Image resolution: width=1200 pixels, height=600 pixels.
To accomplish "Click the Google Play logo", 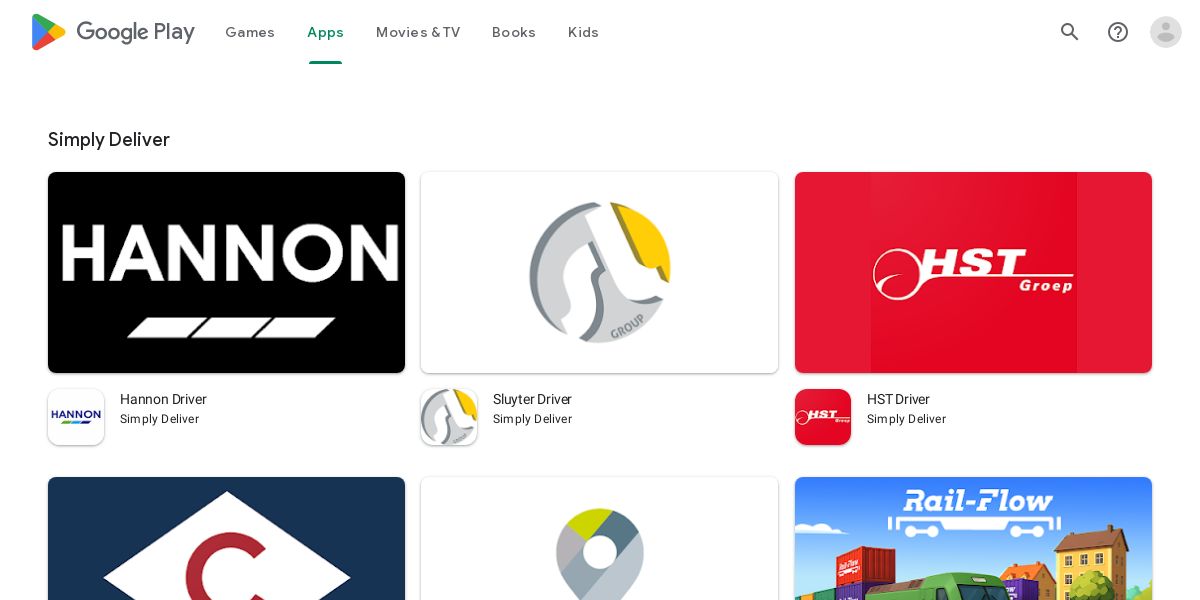I will (x=113, y=32).
